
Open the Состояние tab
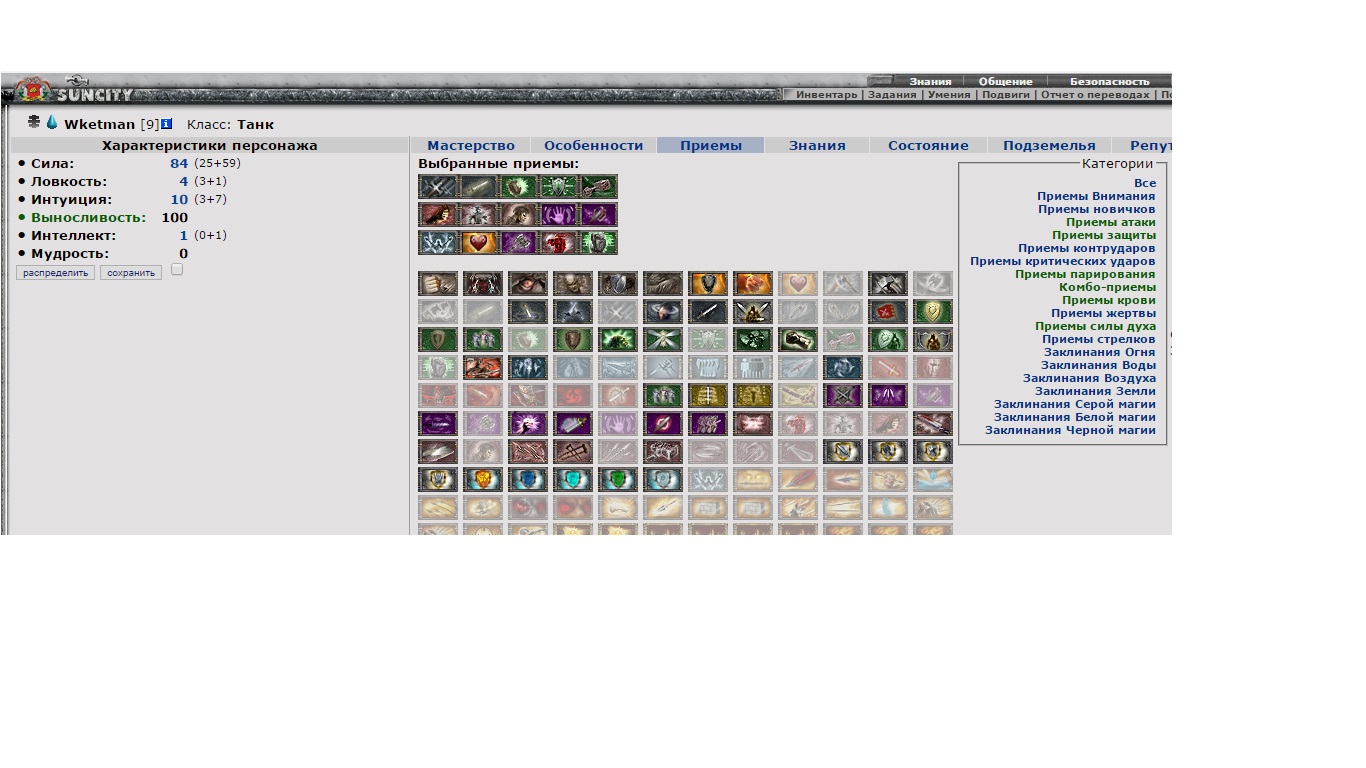(x=928, y=146)
